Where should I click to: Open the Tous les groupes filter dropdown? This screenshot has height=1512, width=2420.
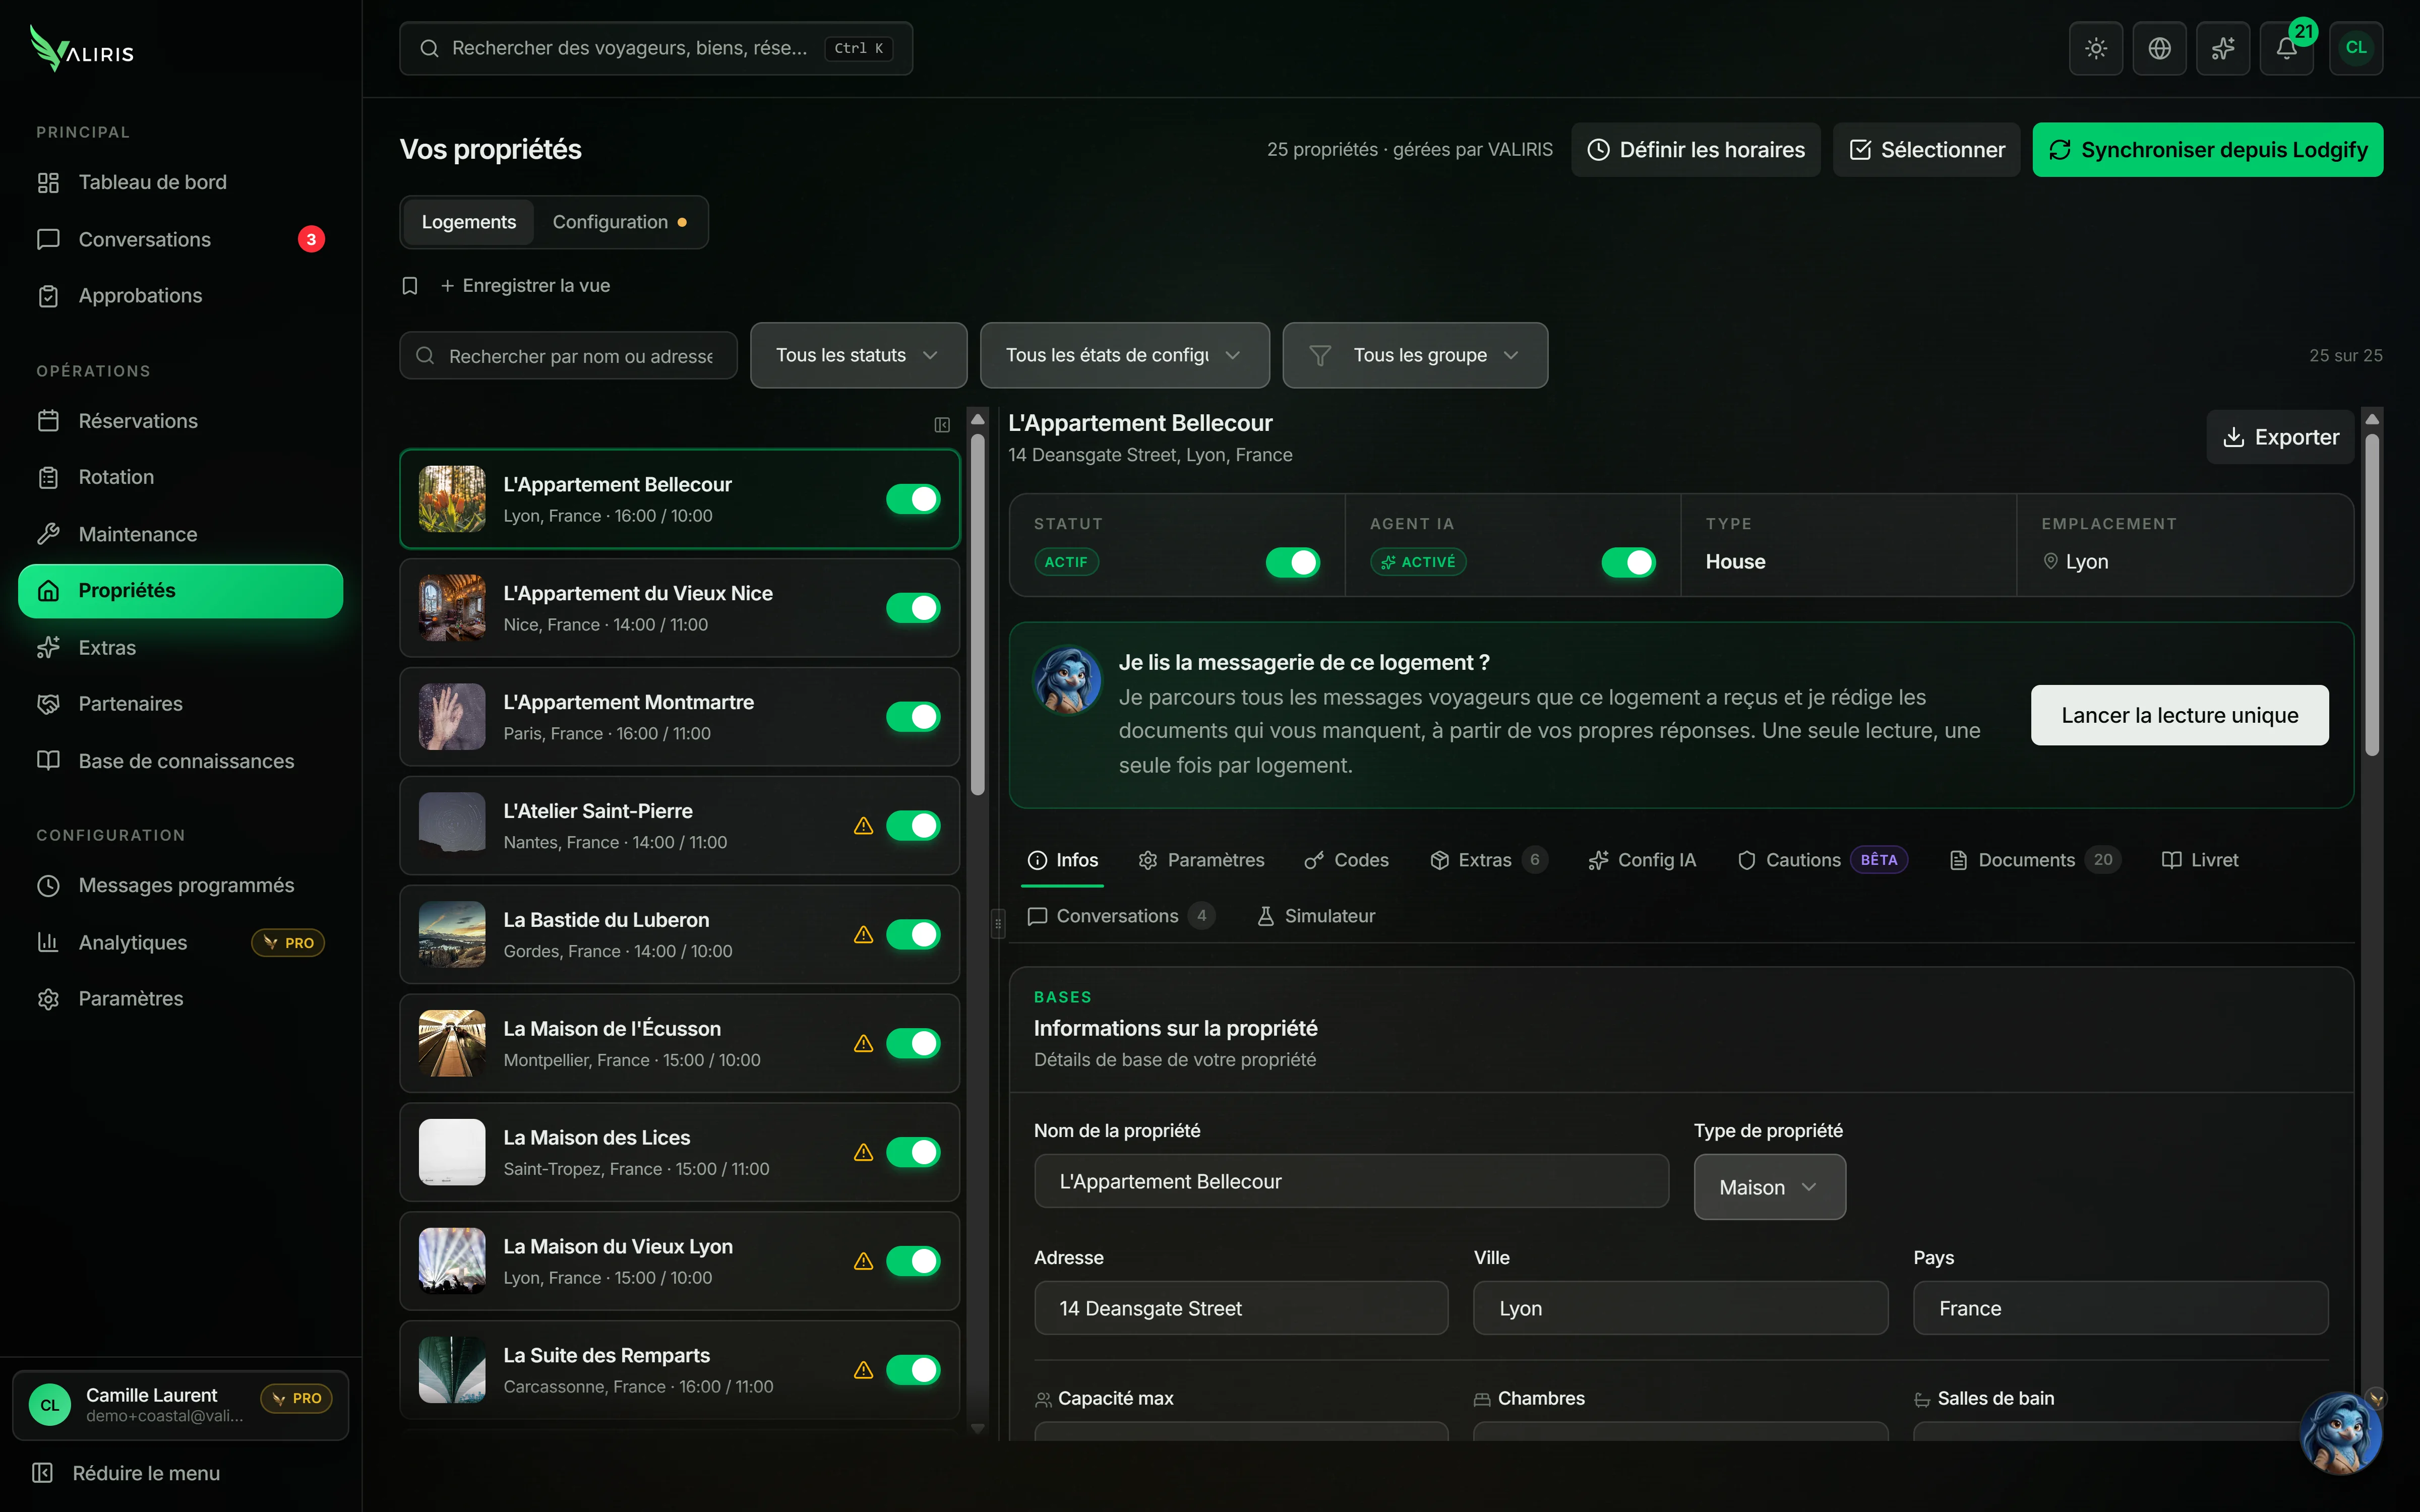pos(1415,355)
